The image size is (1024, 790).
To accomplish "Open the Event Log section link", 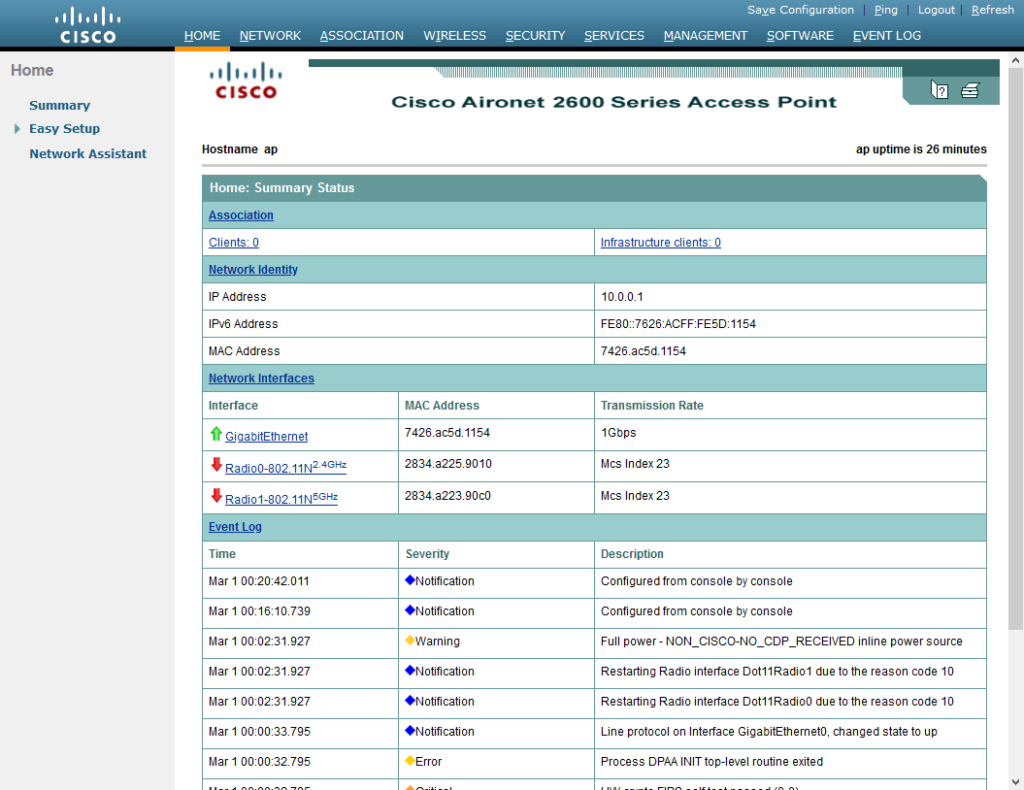I will click(x=234, y=527).
